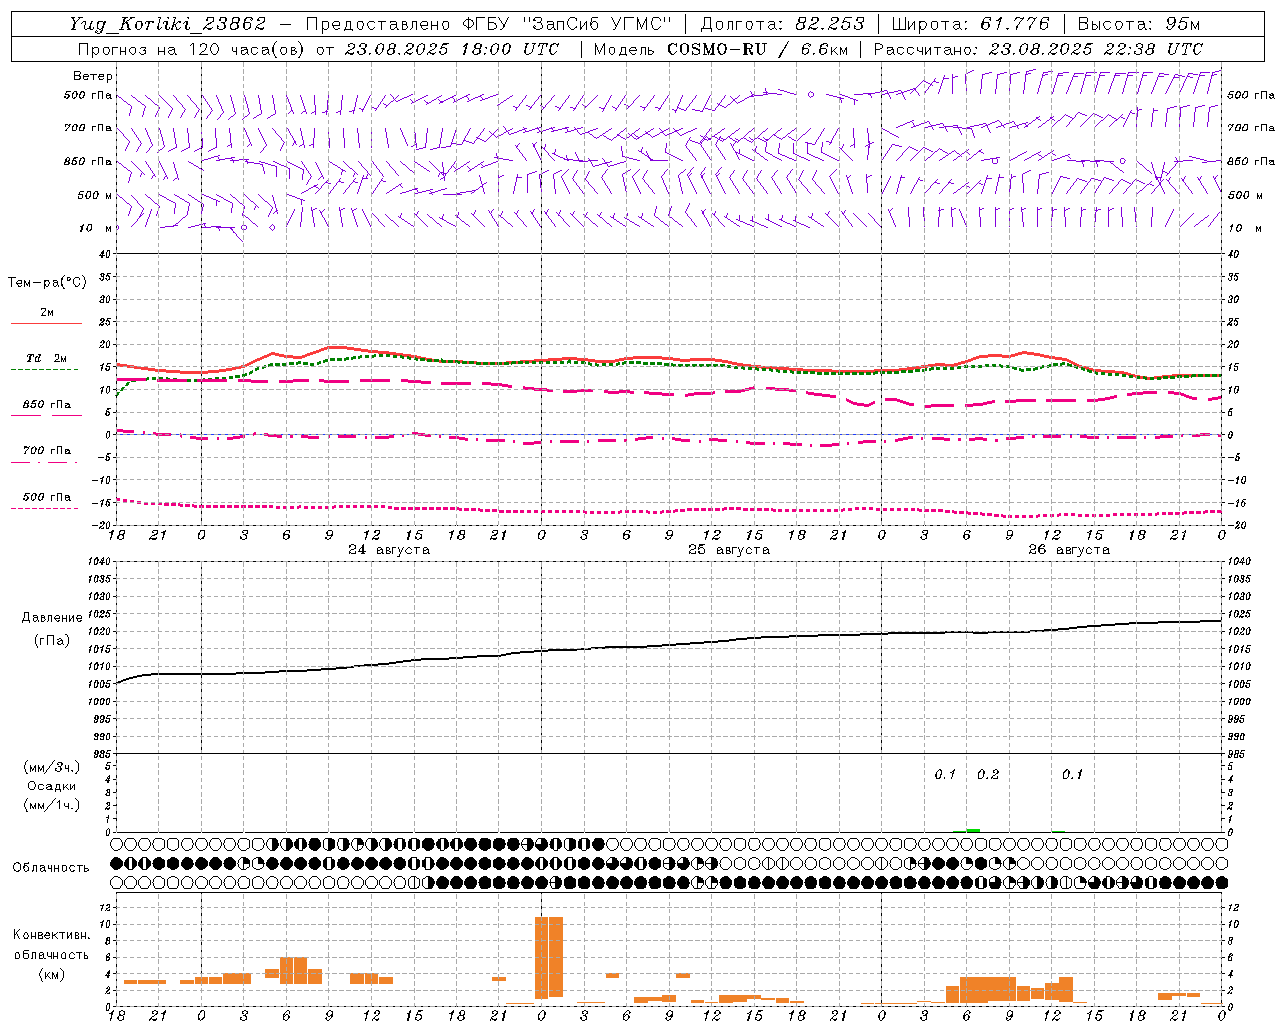1280x1024 pixels.
Task: Click the 0.2 precipitation amount value
Action: click(987, 774)
